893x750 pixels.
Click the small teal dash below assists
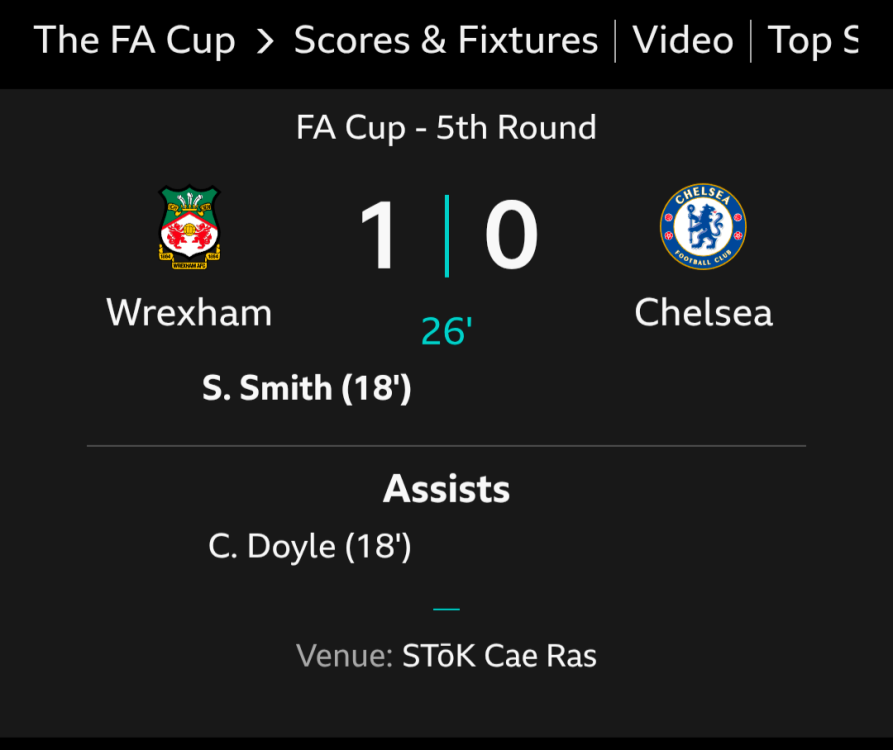(x=446, y=608)
